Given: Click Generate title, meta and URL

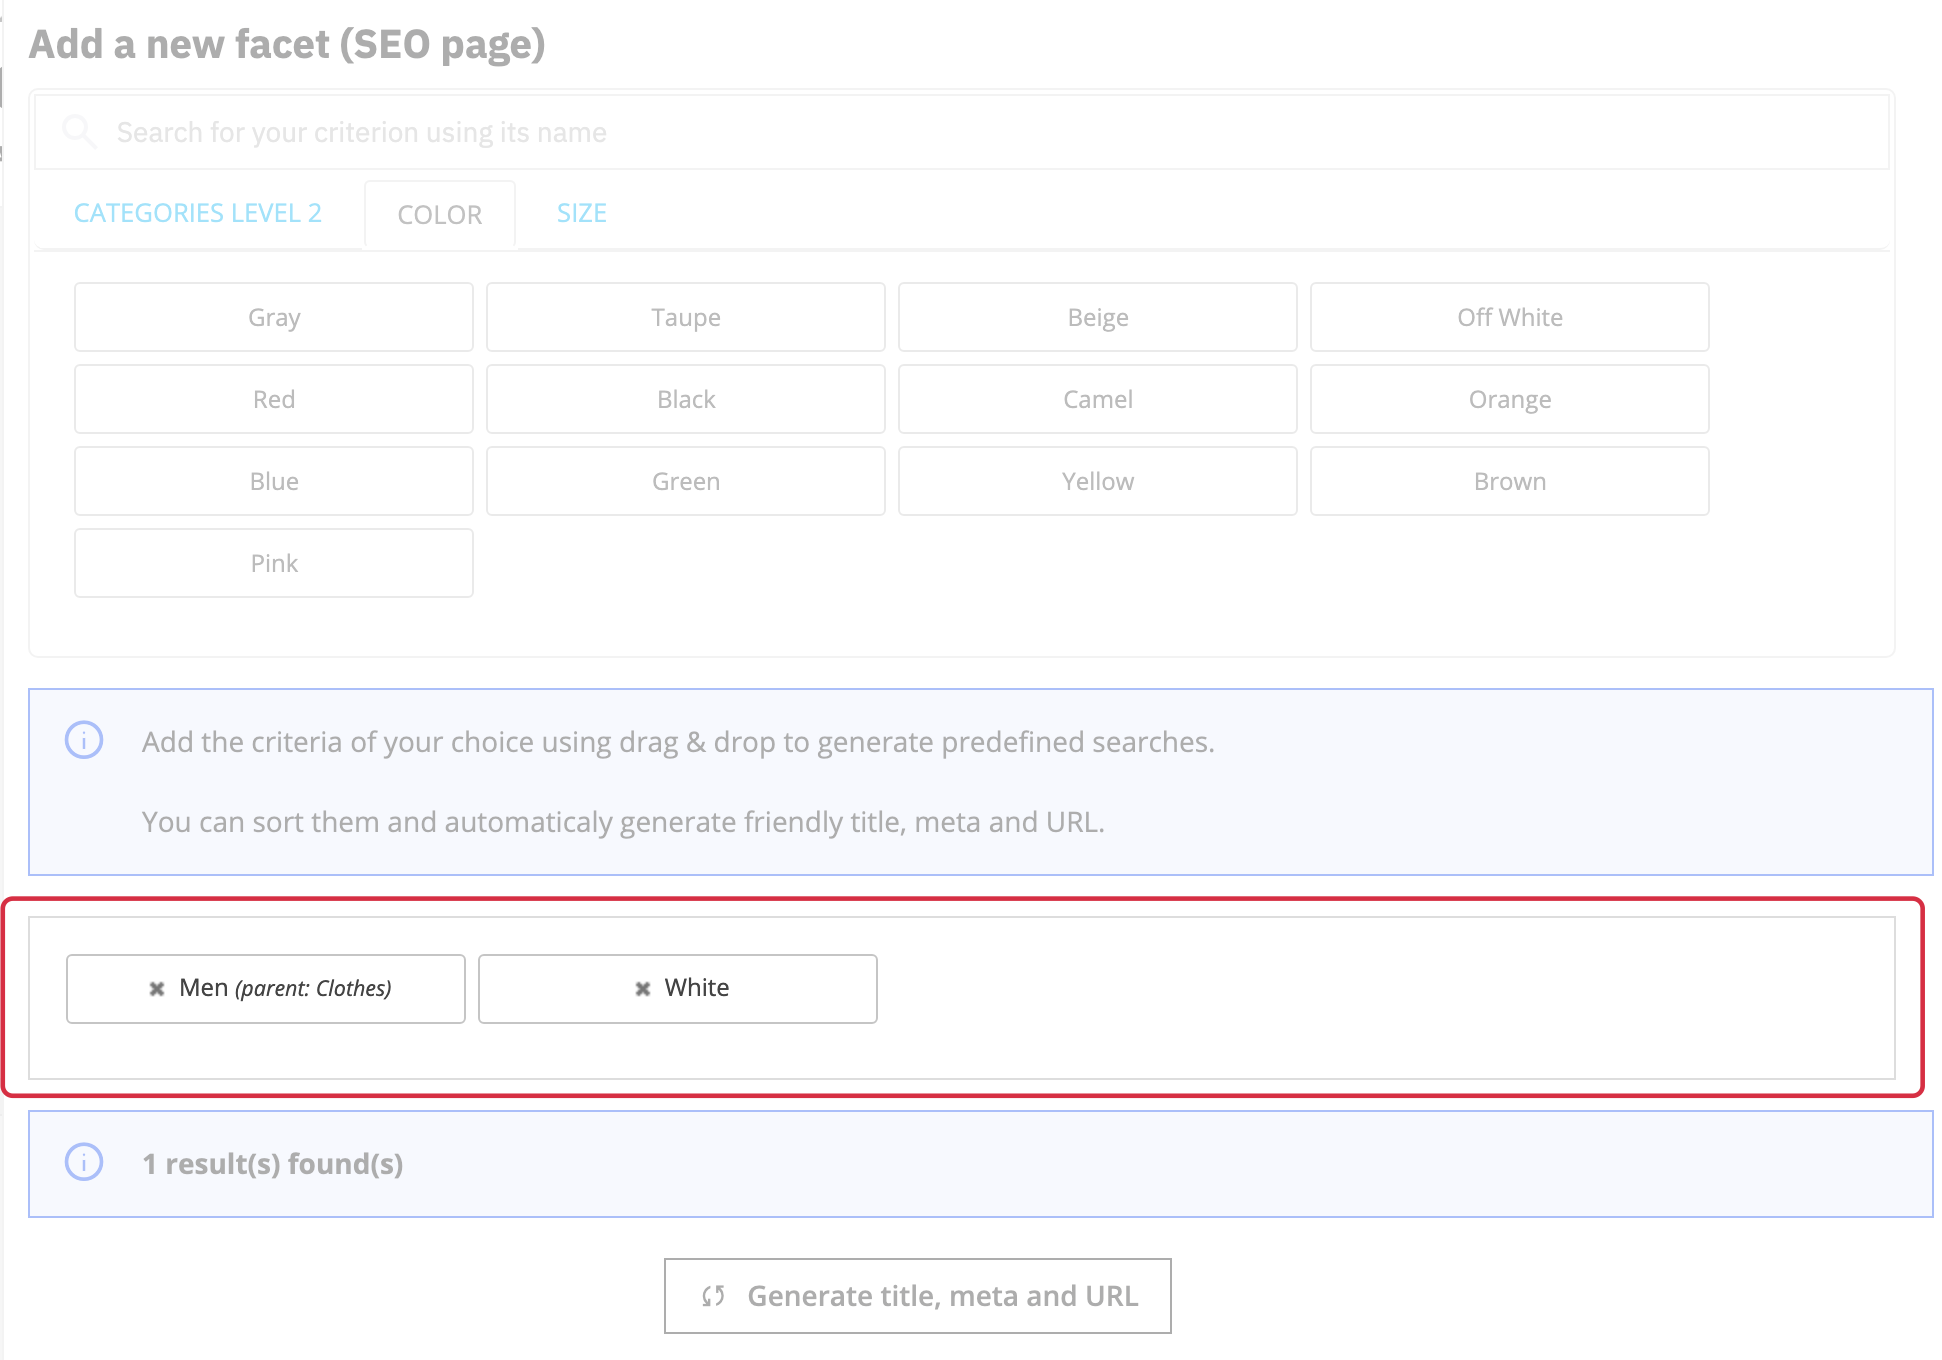Looking at the screenshot, I should point(918,1296).
